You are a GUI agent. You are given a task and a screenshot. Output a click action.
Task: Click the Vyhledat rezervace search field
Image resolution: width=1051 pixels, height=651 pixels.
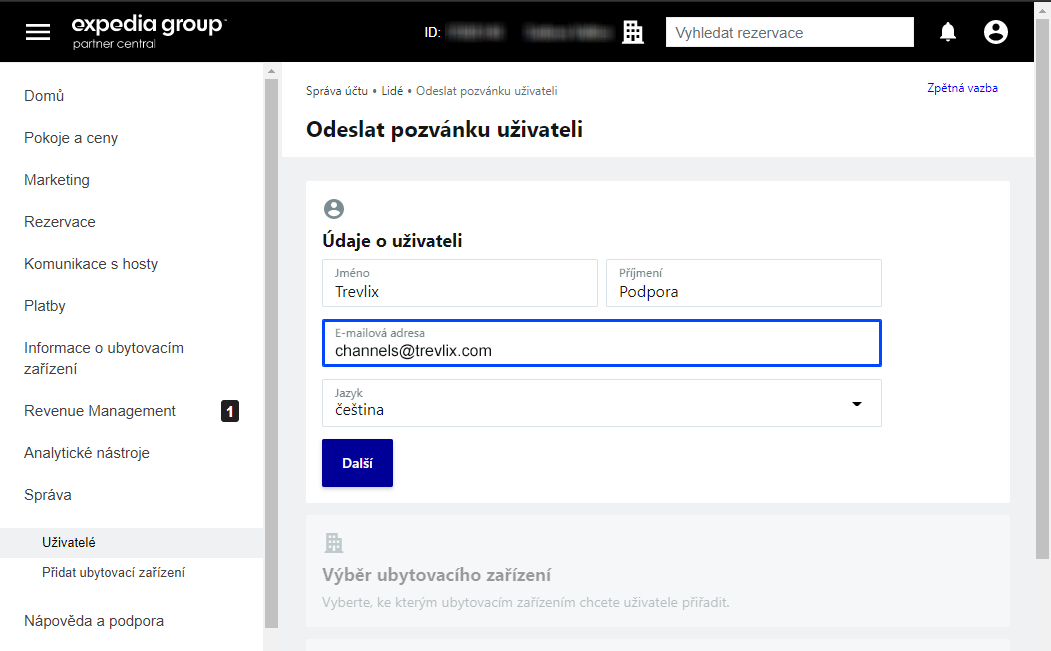point(789,31)
